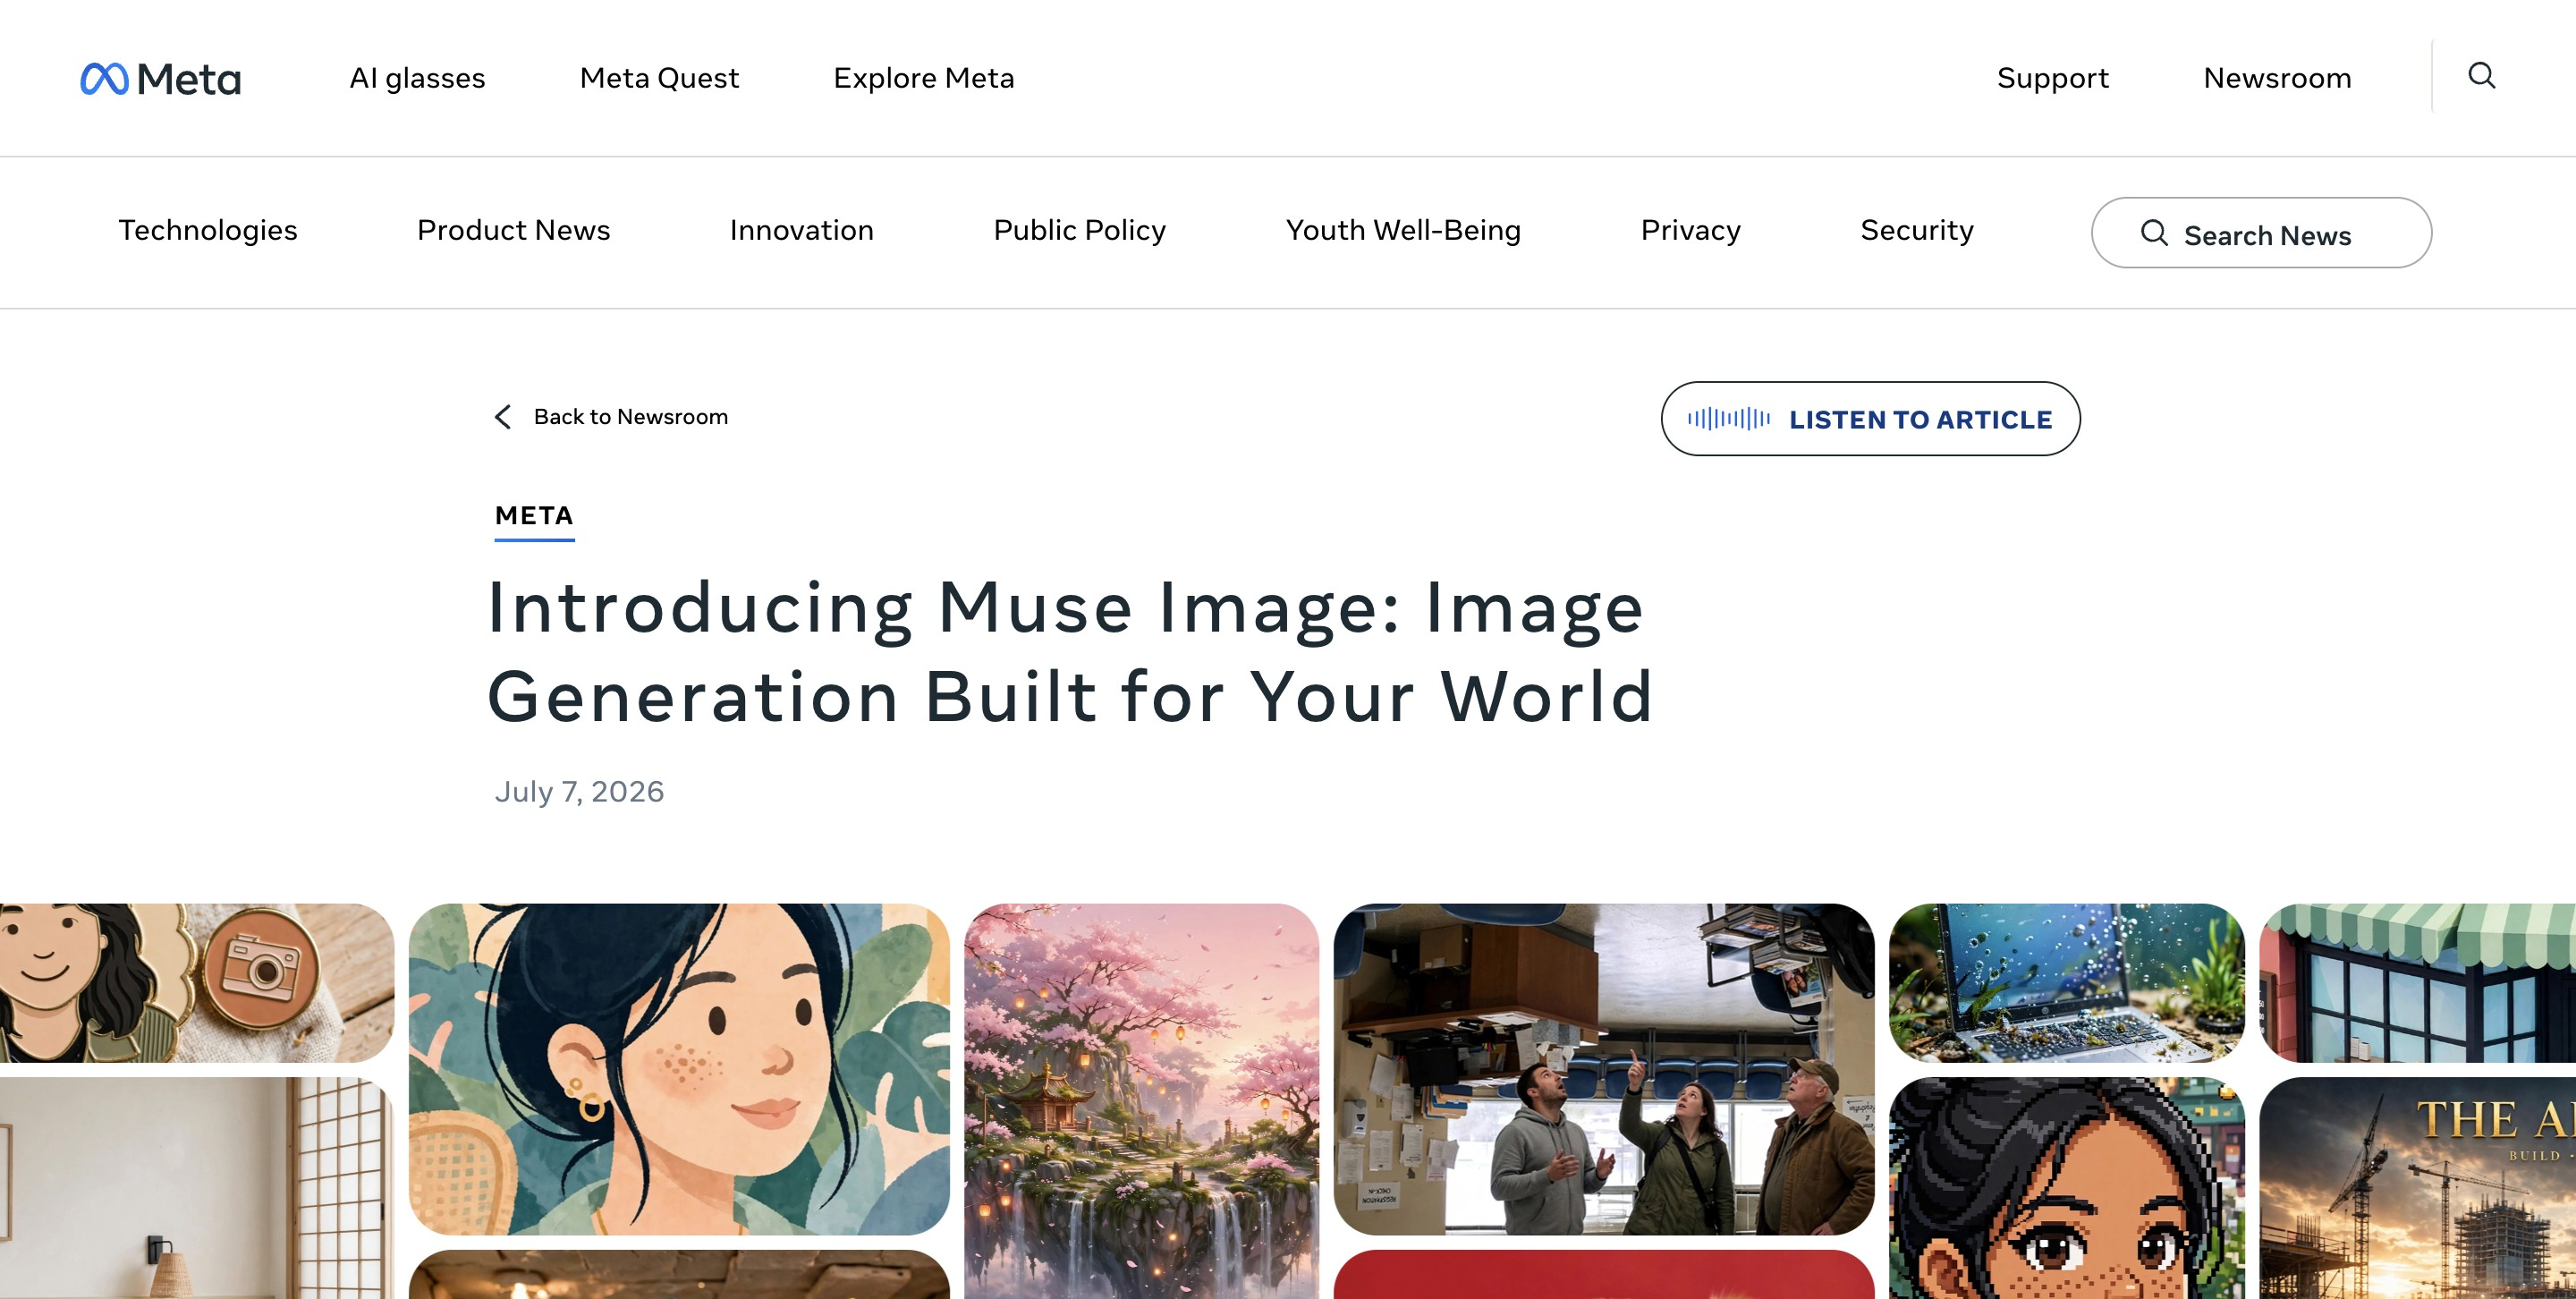Open the Privacy category
2576x1299 pixels.
pos(1690,230)
